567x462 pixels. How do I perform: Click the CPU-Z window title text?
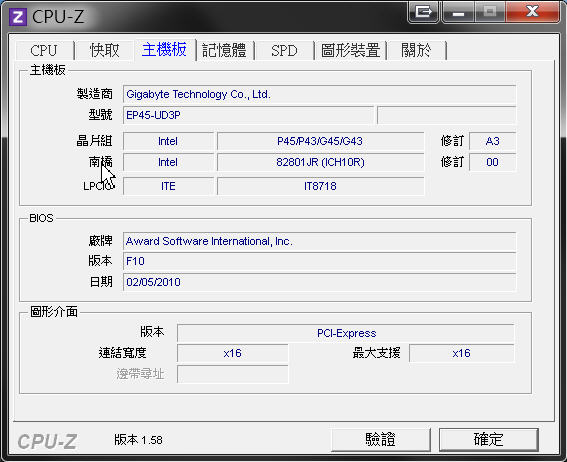pos(58,17)
